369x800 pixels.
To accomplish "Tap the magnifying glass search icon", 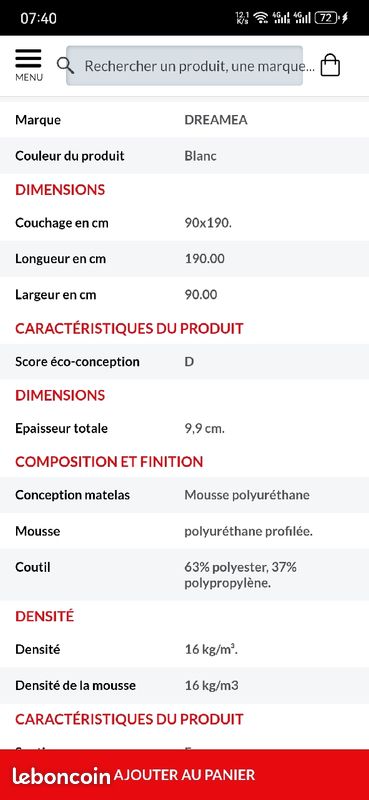I will coord(65,65).
